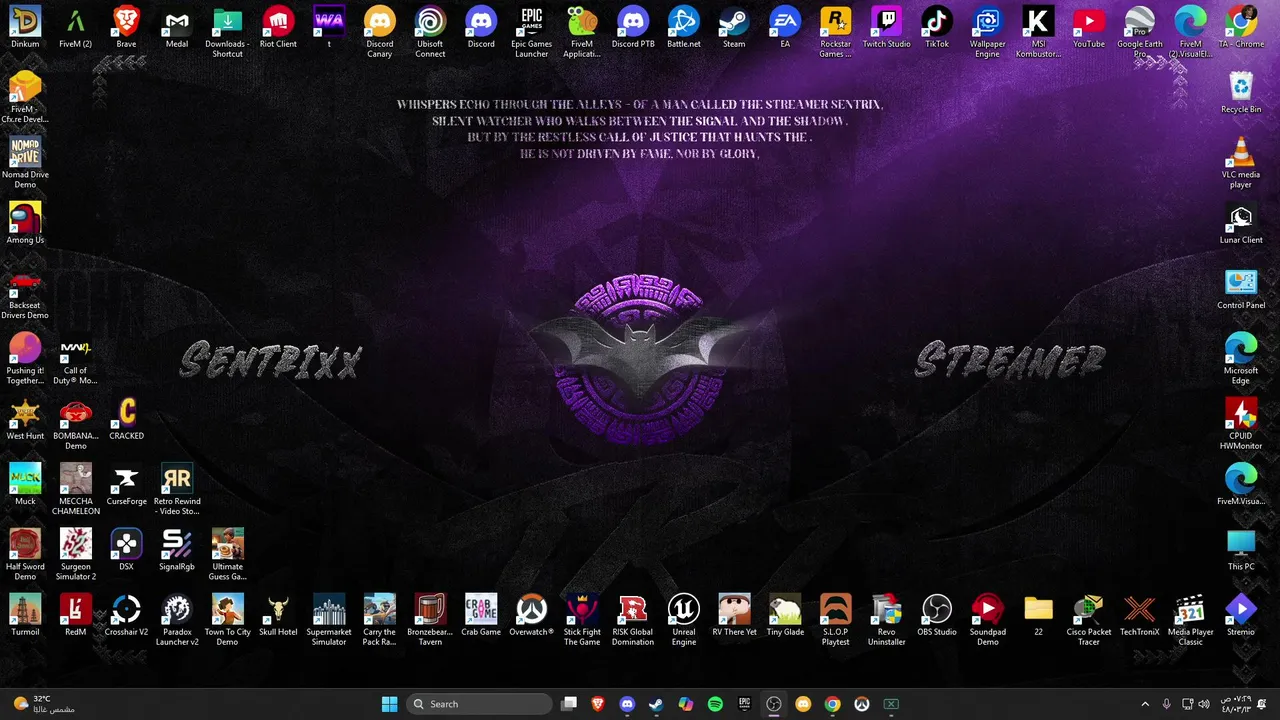This screenshot has width=1280, height=720.
Task: Switch to Spotify in the taskbar
Action: tap(715, 704)
